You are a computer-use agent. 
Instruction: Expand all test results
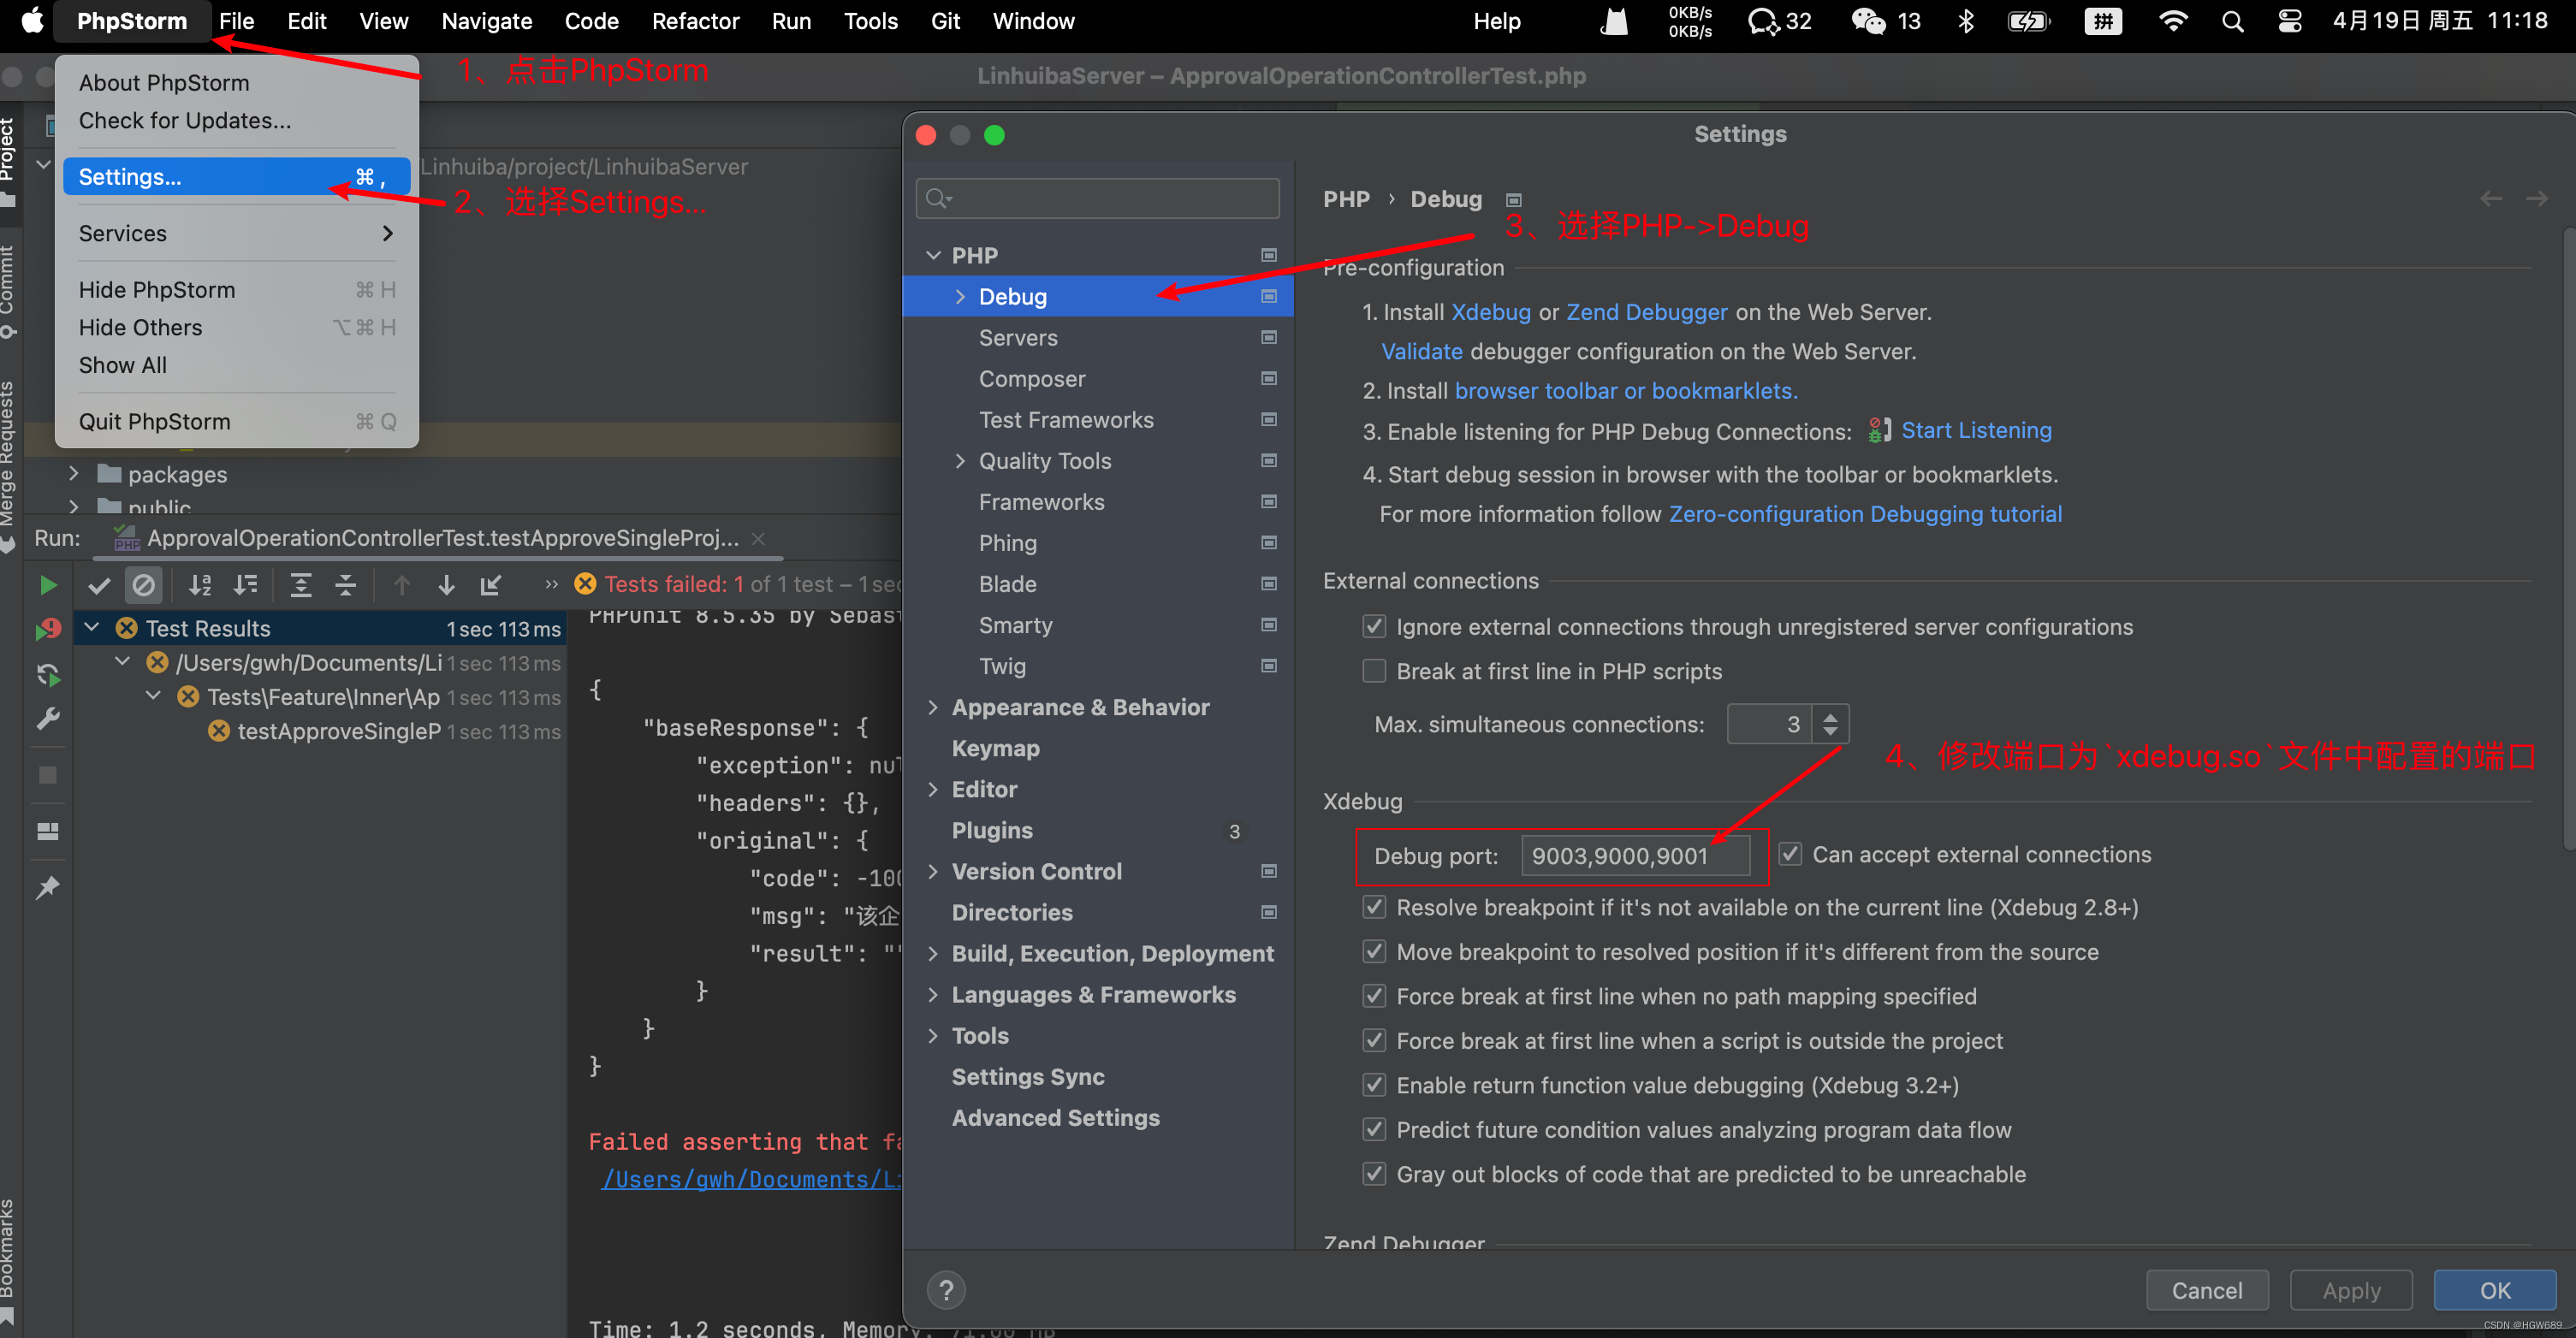pos(300,585)
